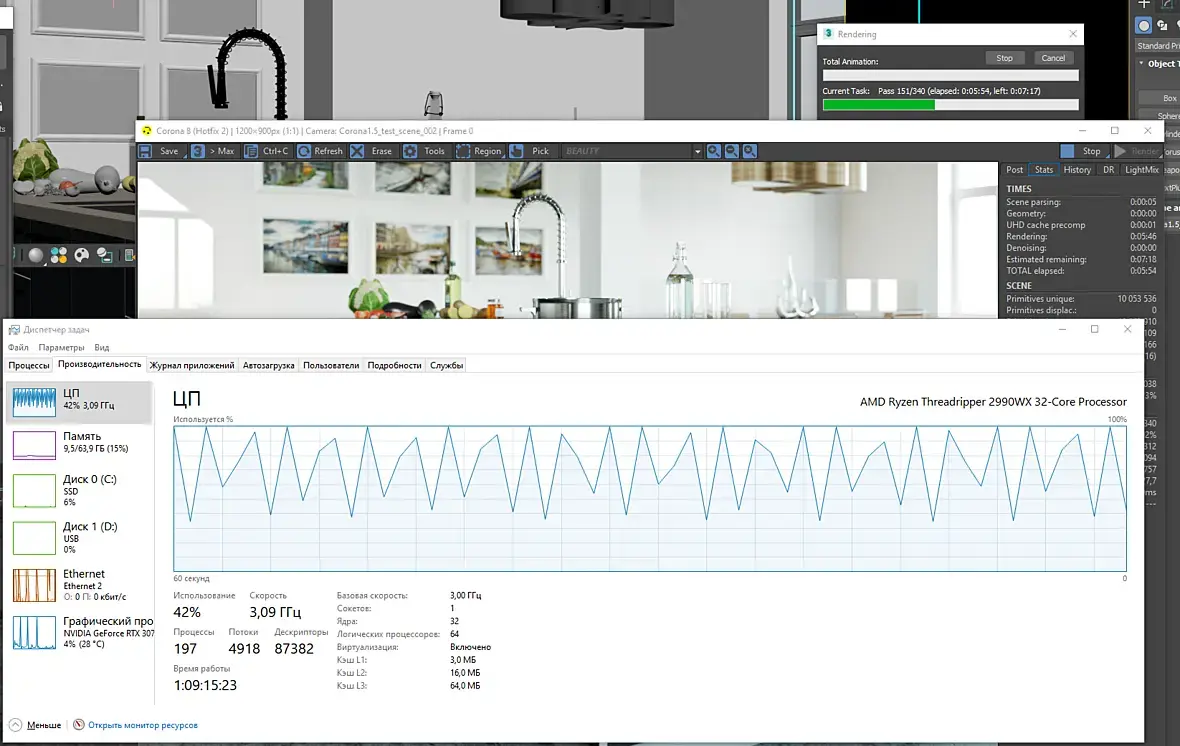
Task: Click 'Primitives unique:' value 10 053 536
Action: pos(1136,299)
